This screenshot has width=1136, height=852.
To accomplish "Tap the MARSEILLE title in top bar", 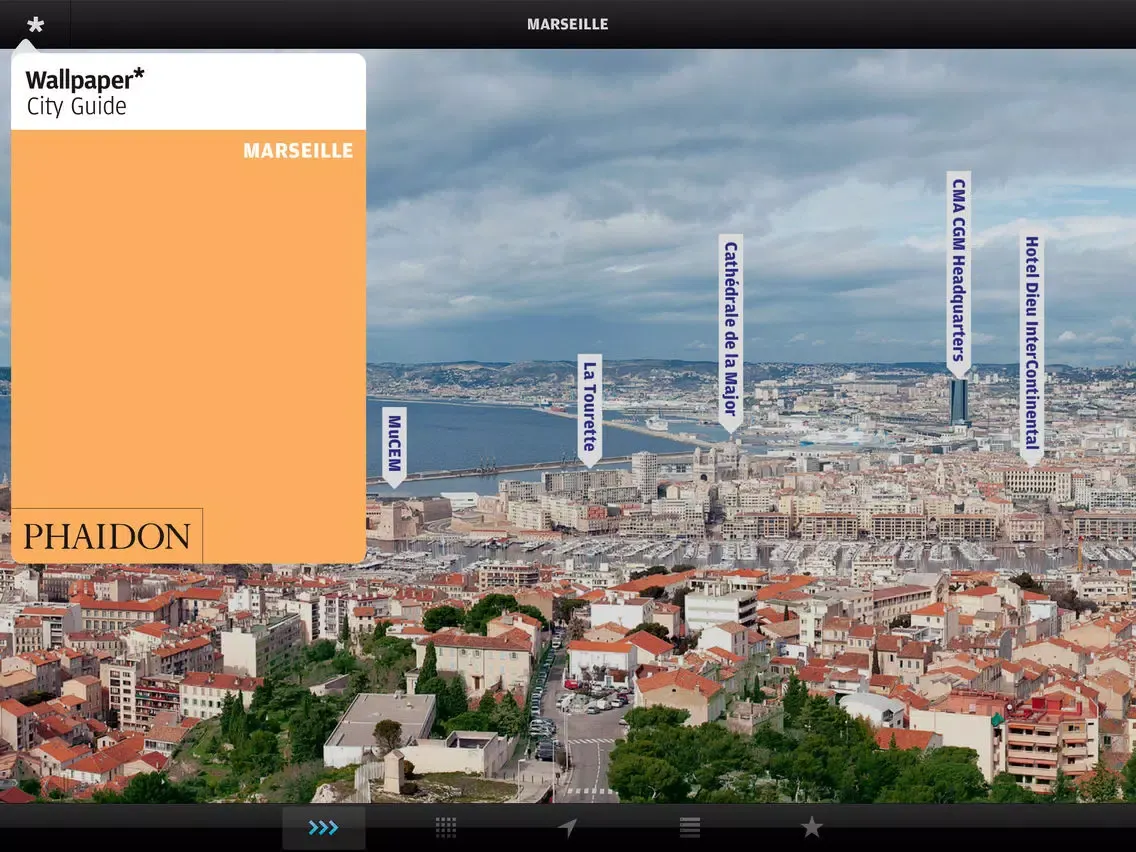I will 568,25.
